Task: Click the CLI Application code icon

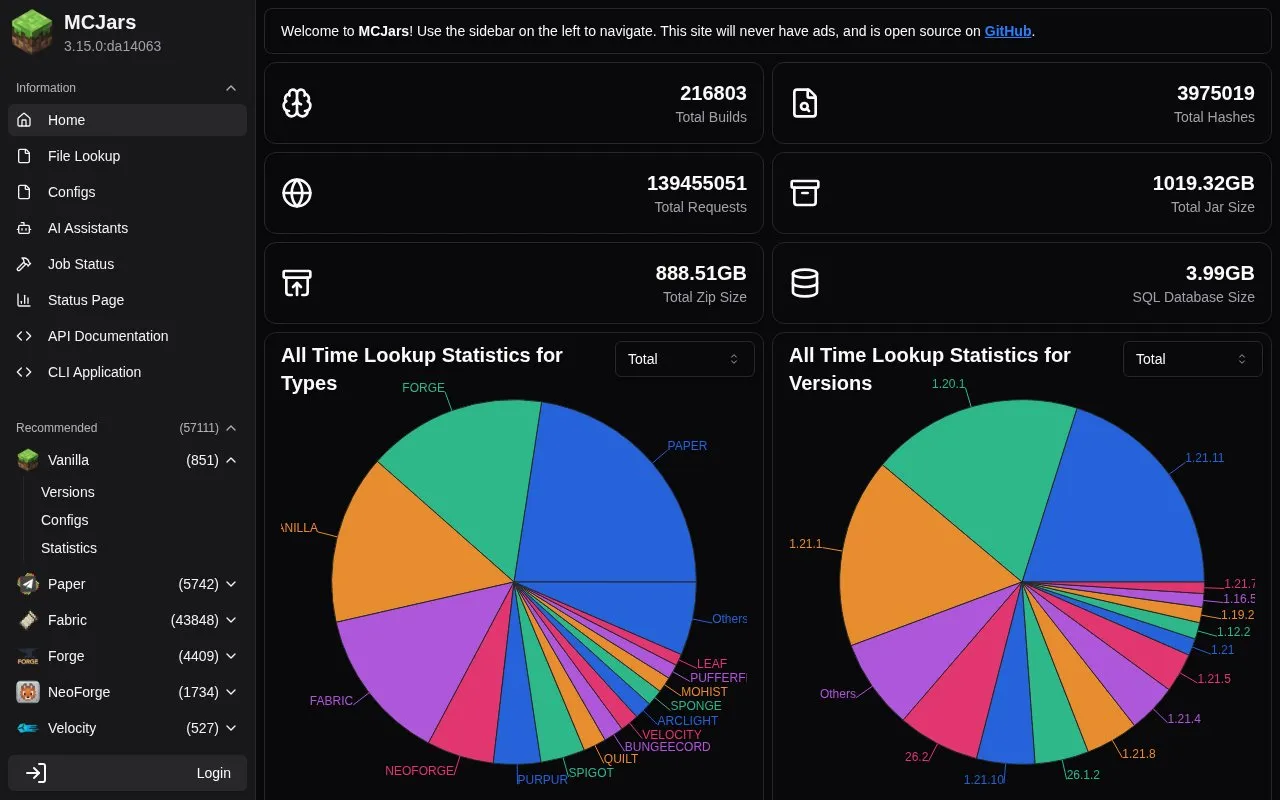Action: click(x=25, y=372)
